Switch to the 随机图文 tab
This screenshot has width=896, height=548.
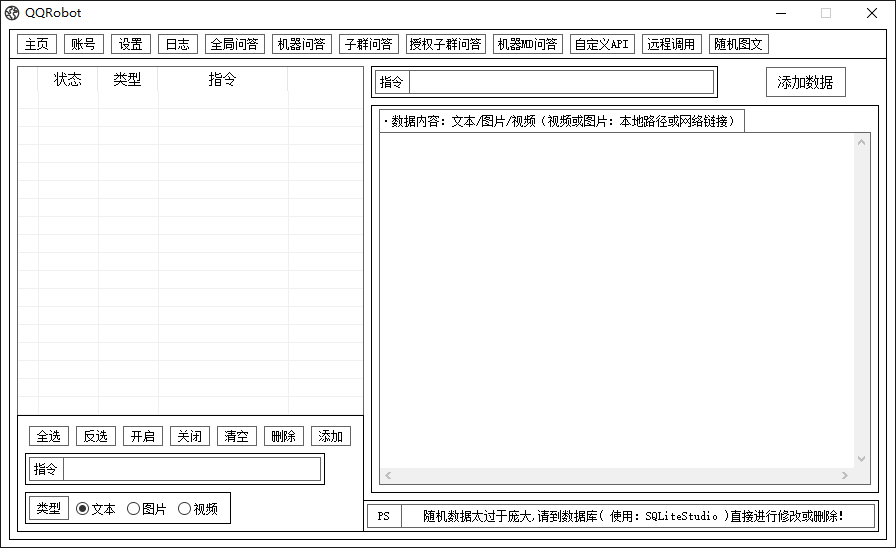(739, 44)
